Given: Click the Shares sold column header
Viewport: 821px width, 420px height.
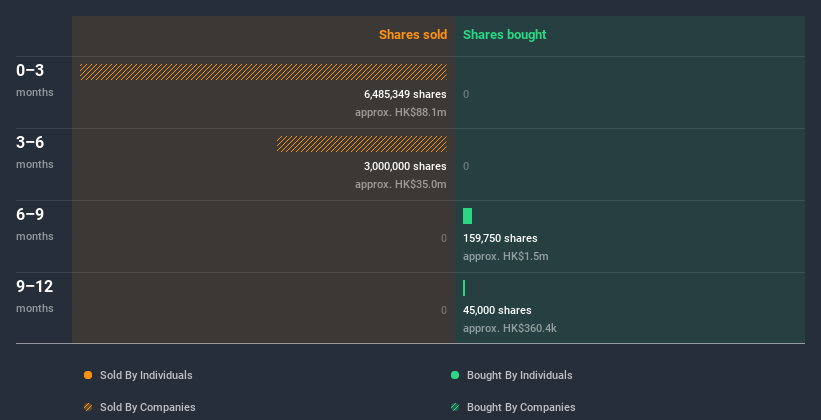Looking at the screenshot, I should point(413,35).
